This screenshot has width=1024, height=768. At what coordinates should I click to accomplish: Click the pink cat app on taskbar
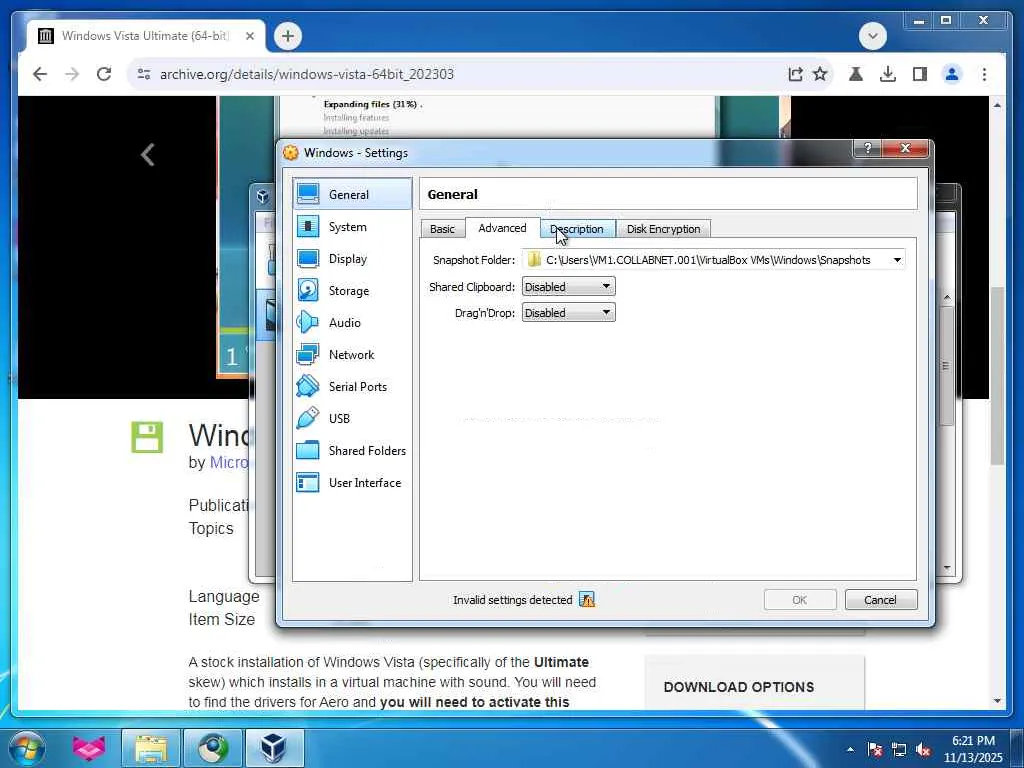pyautogui.click(x=89, y=748)
